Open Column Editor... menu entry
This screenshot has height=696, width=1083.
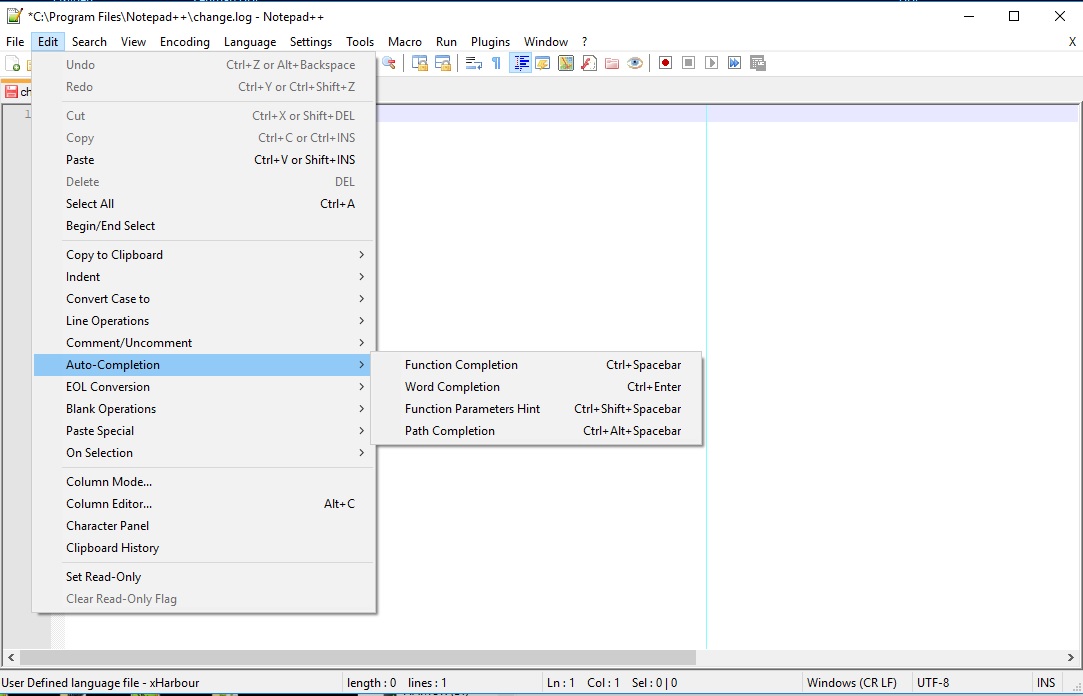(x=204, y=504)
